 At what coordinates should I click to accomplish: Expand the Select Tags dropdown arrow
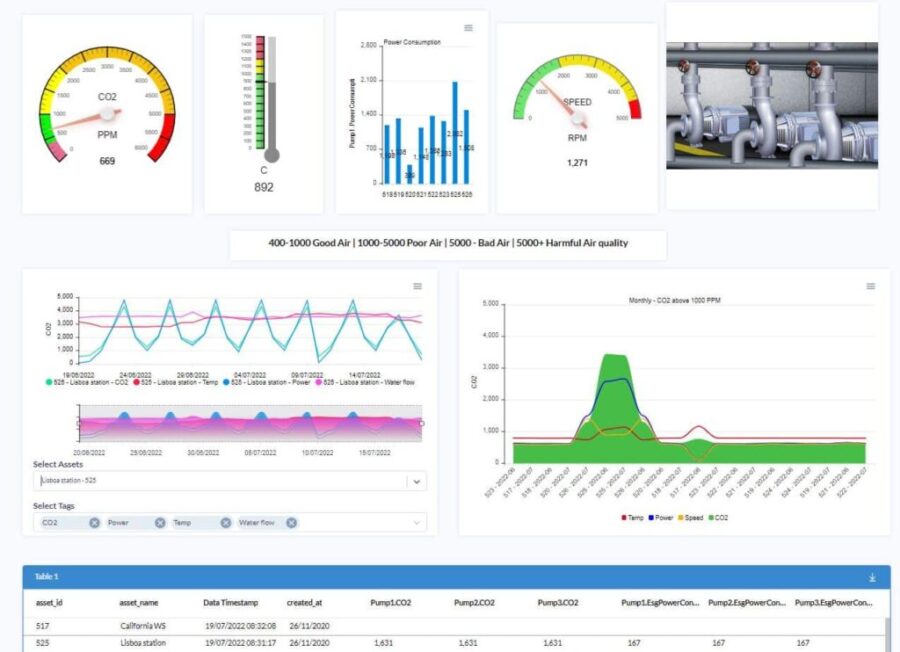tap(417, 523)
